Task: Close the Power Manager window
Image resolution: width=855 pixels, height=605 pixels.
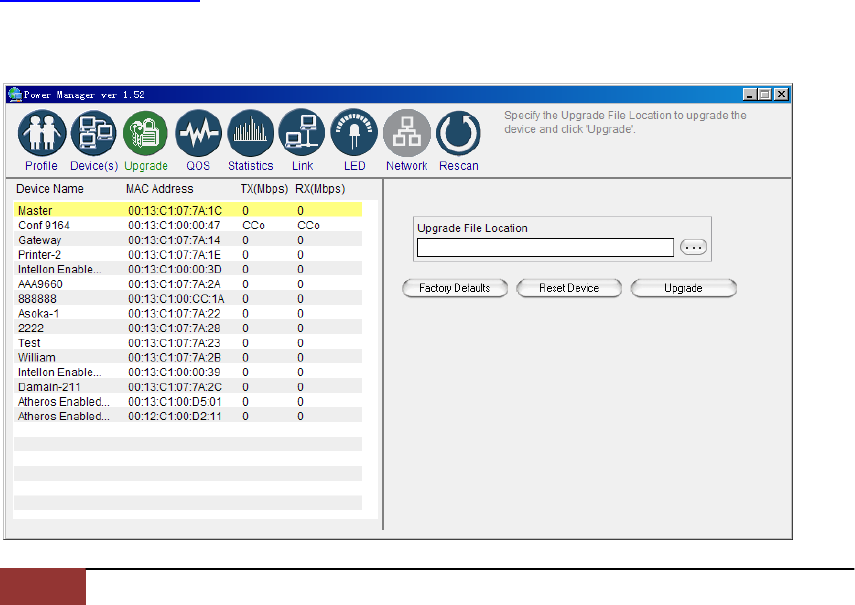Action: pyautogui.click(x=781, y=94)
